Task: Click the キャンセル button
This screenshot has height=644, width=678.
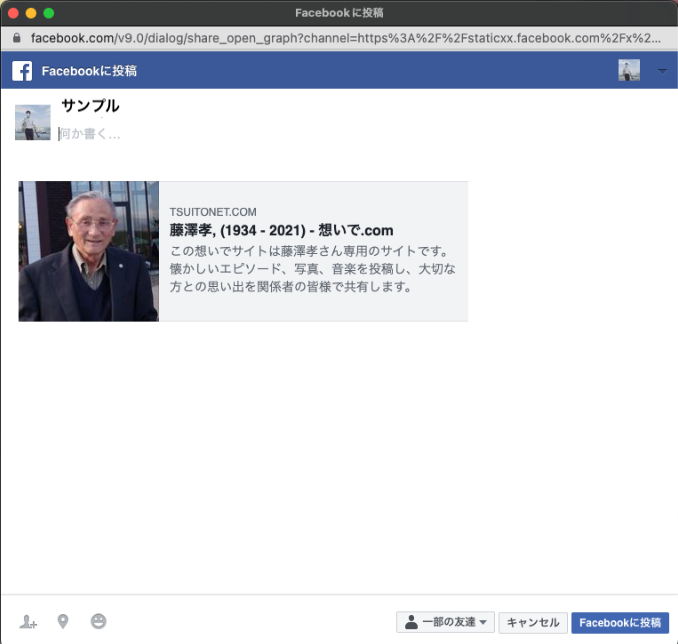Action: point(533,622)
